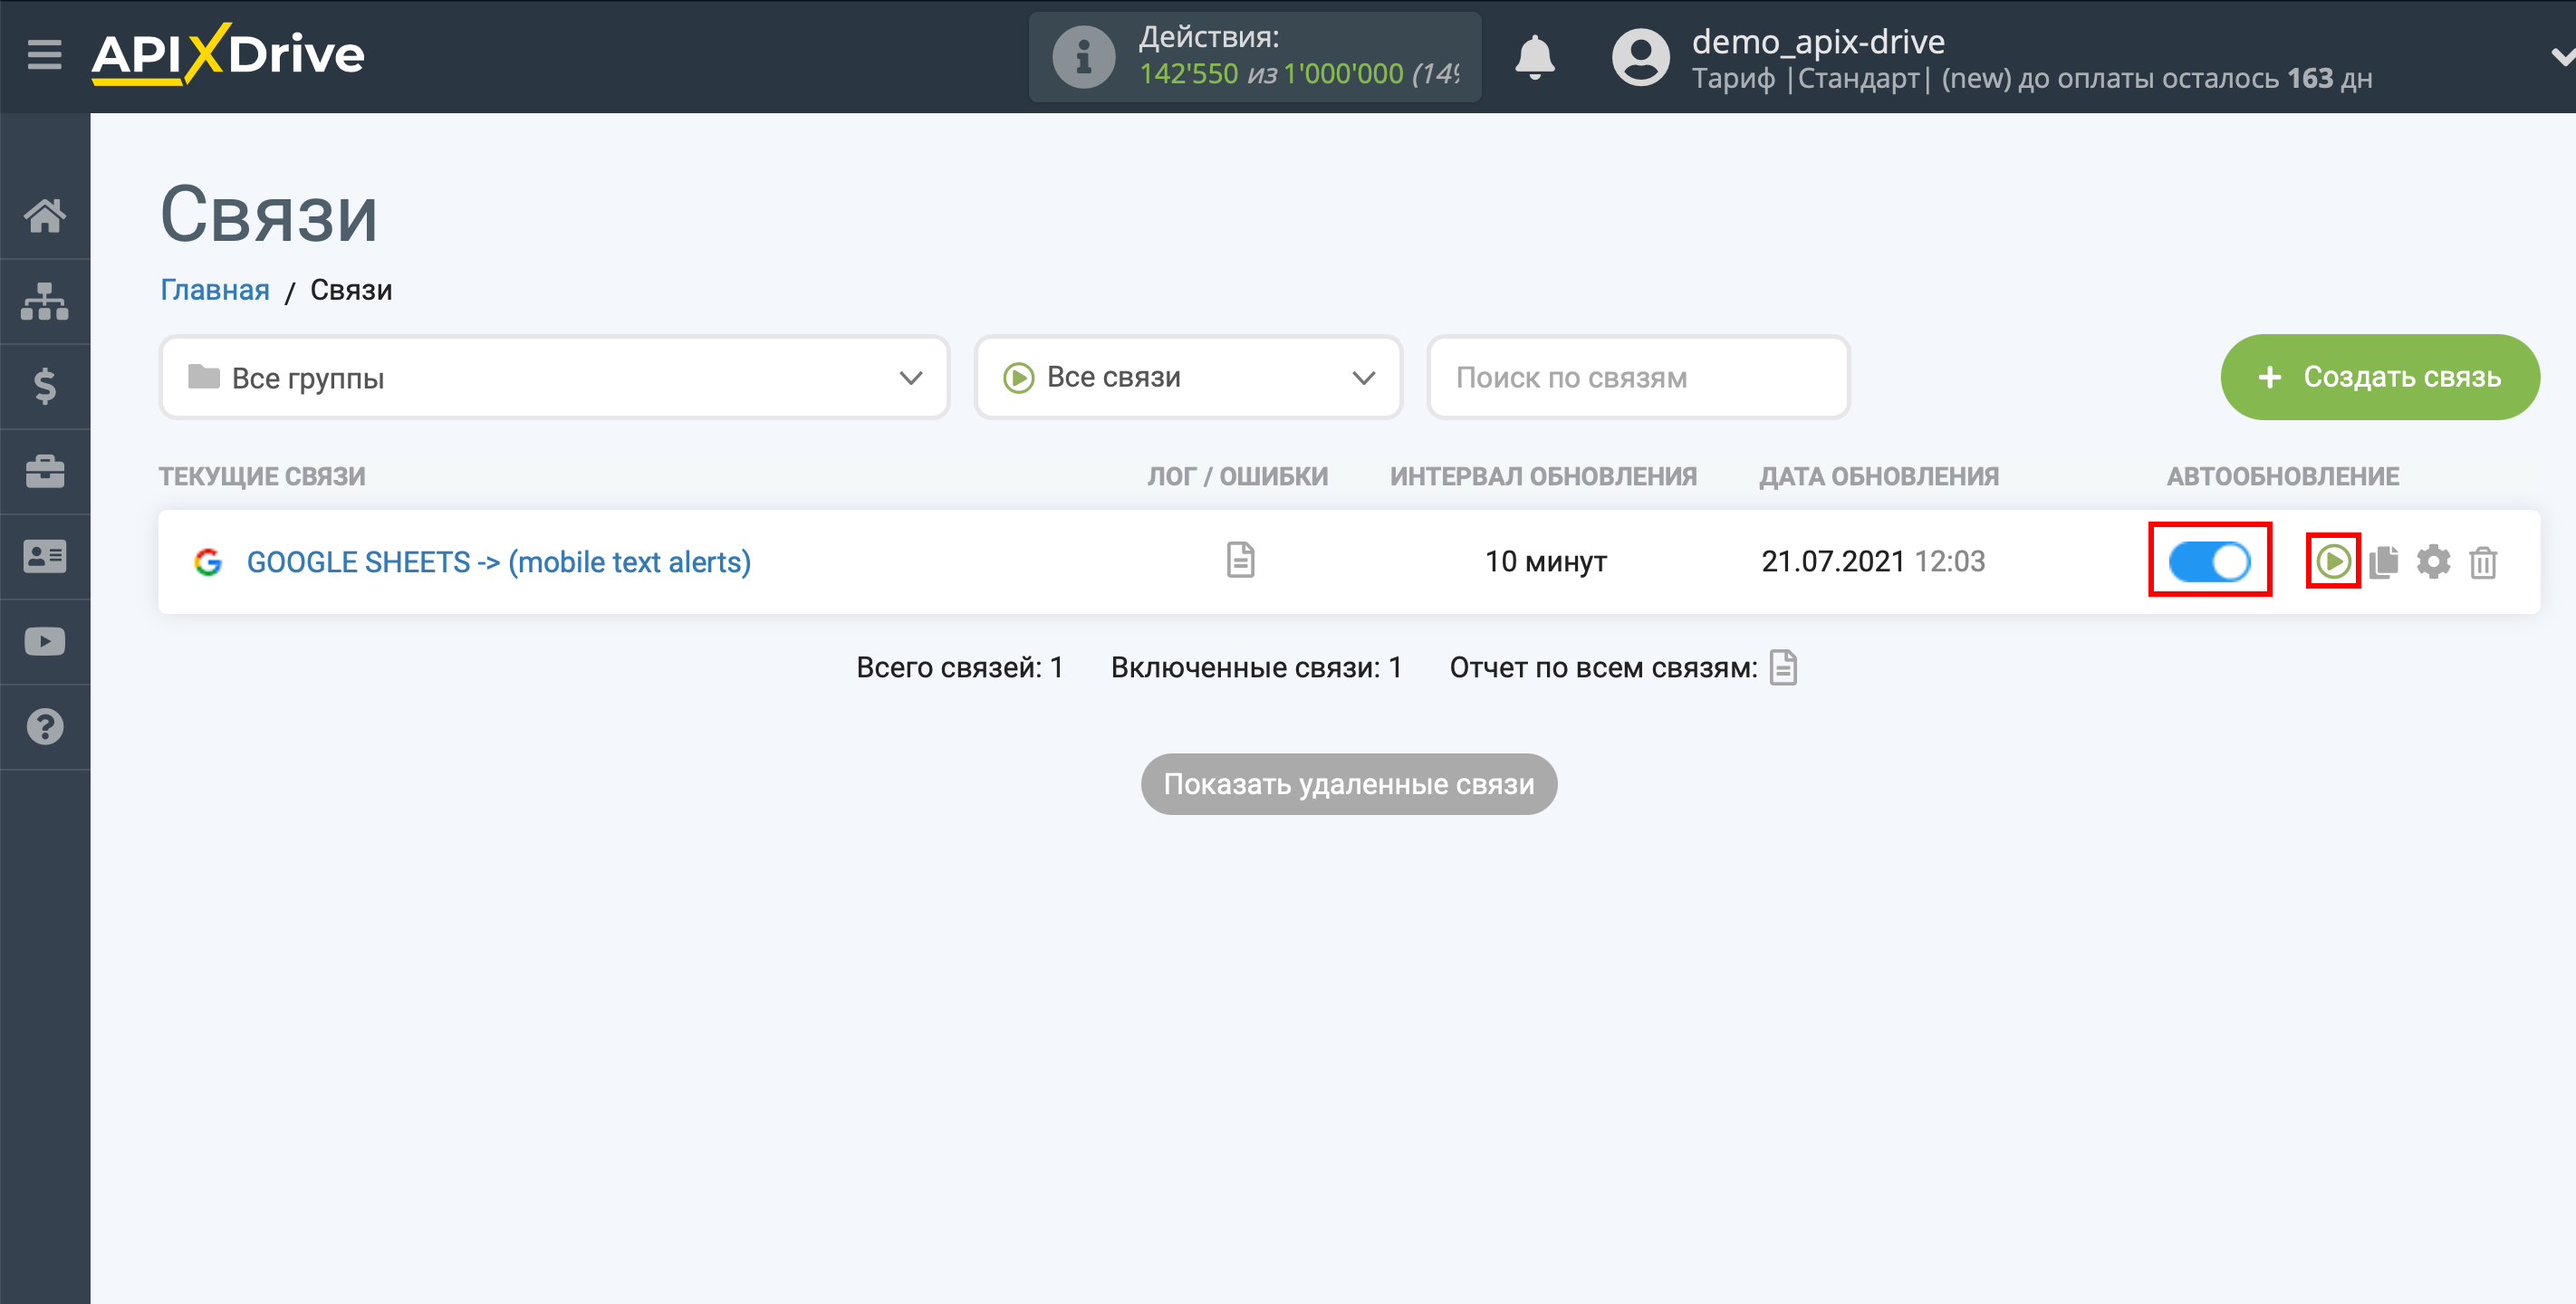This screenshot has width=2576, height=1304.
Task: Click the settings gear icon for the connection
Action: [2433, 561]
